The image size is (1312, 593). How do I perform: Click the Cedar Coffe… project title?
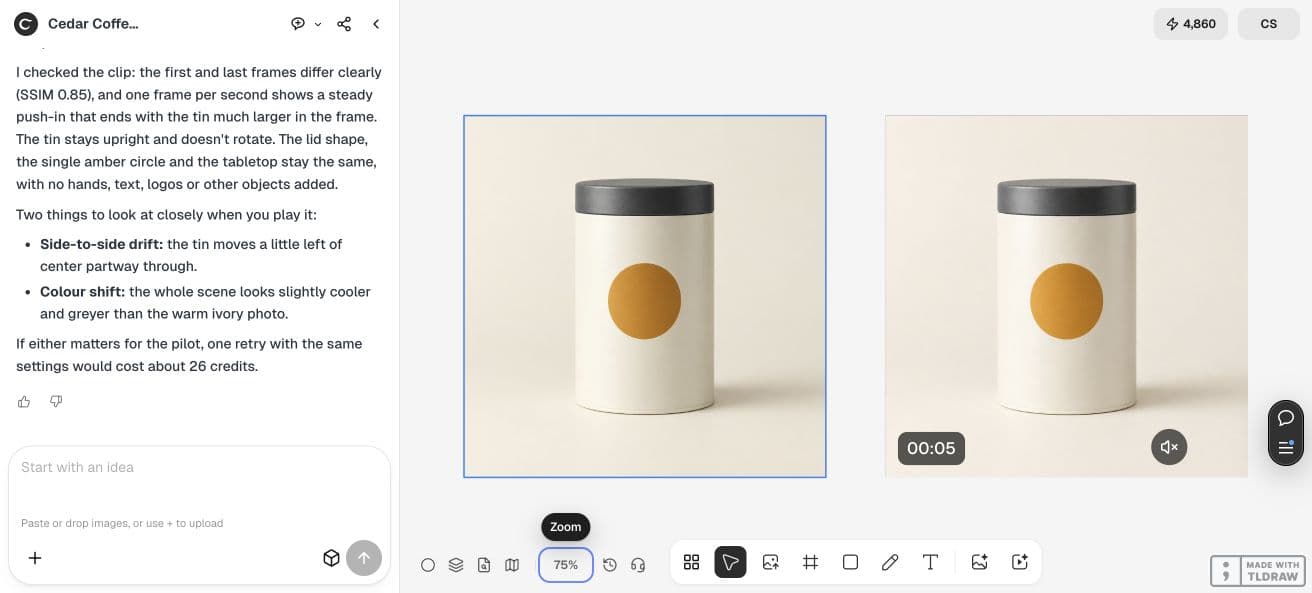[x=93, y=24]
